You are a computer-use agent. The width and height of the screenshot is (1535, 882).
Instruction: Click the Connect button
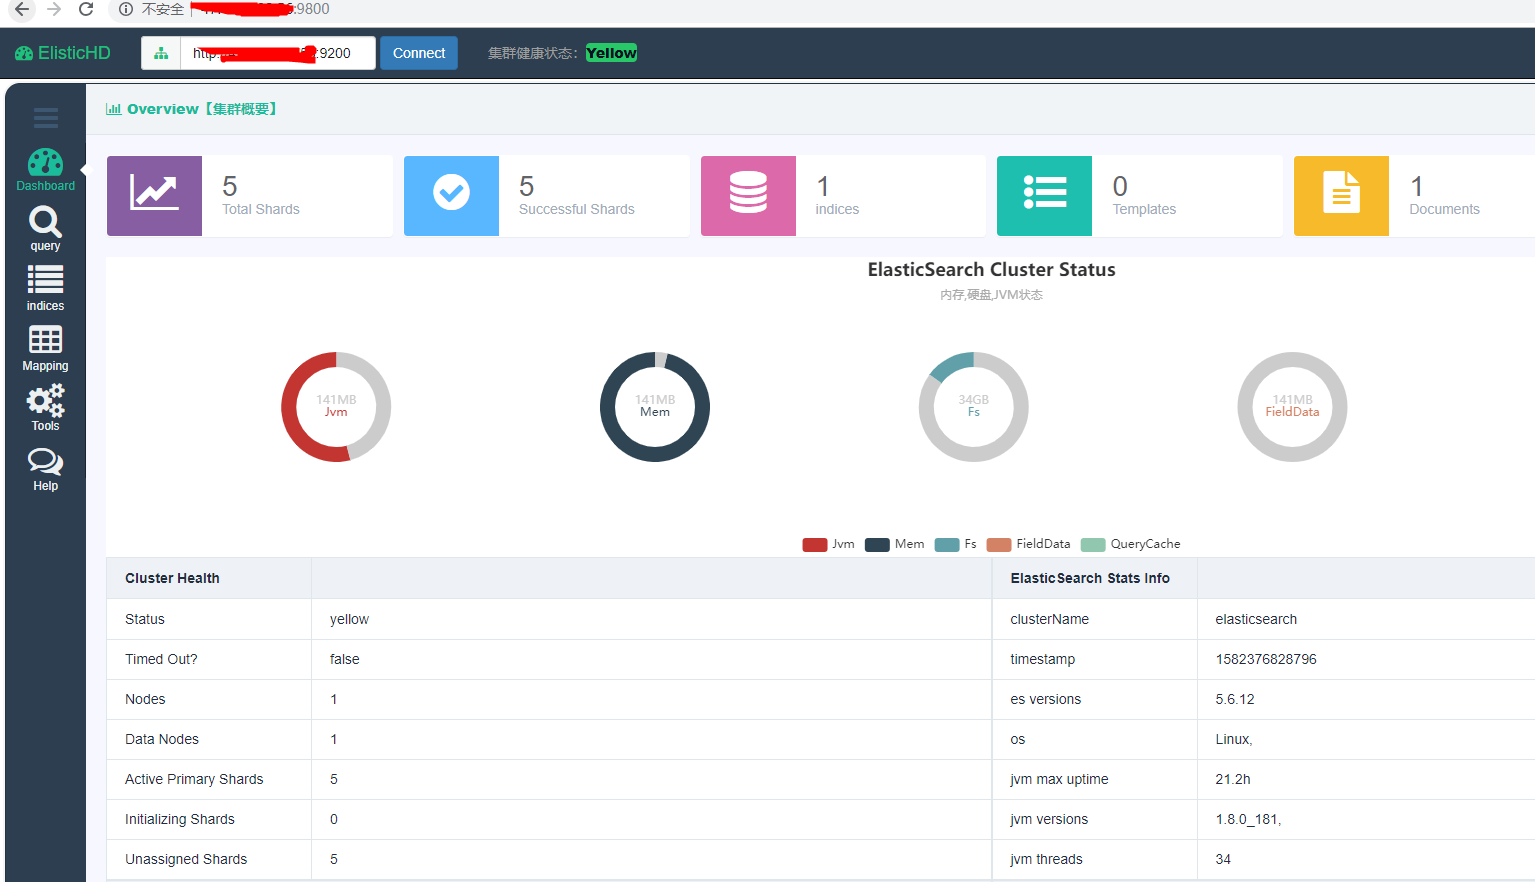click(x=419, y=53)
